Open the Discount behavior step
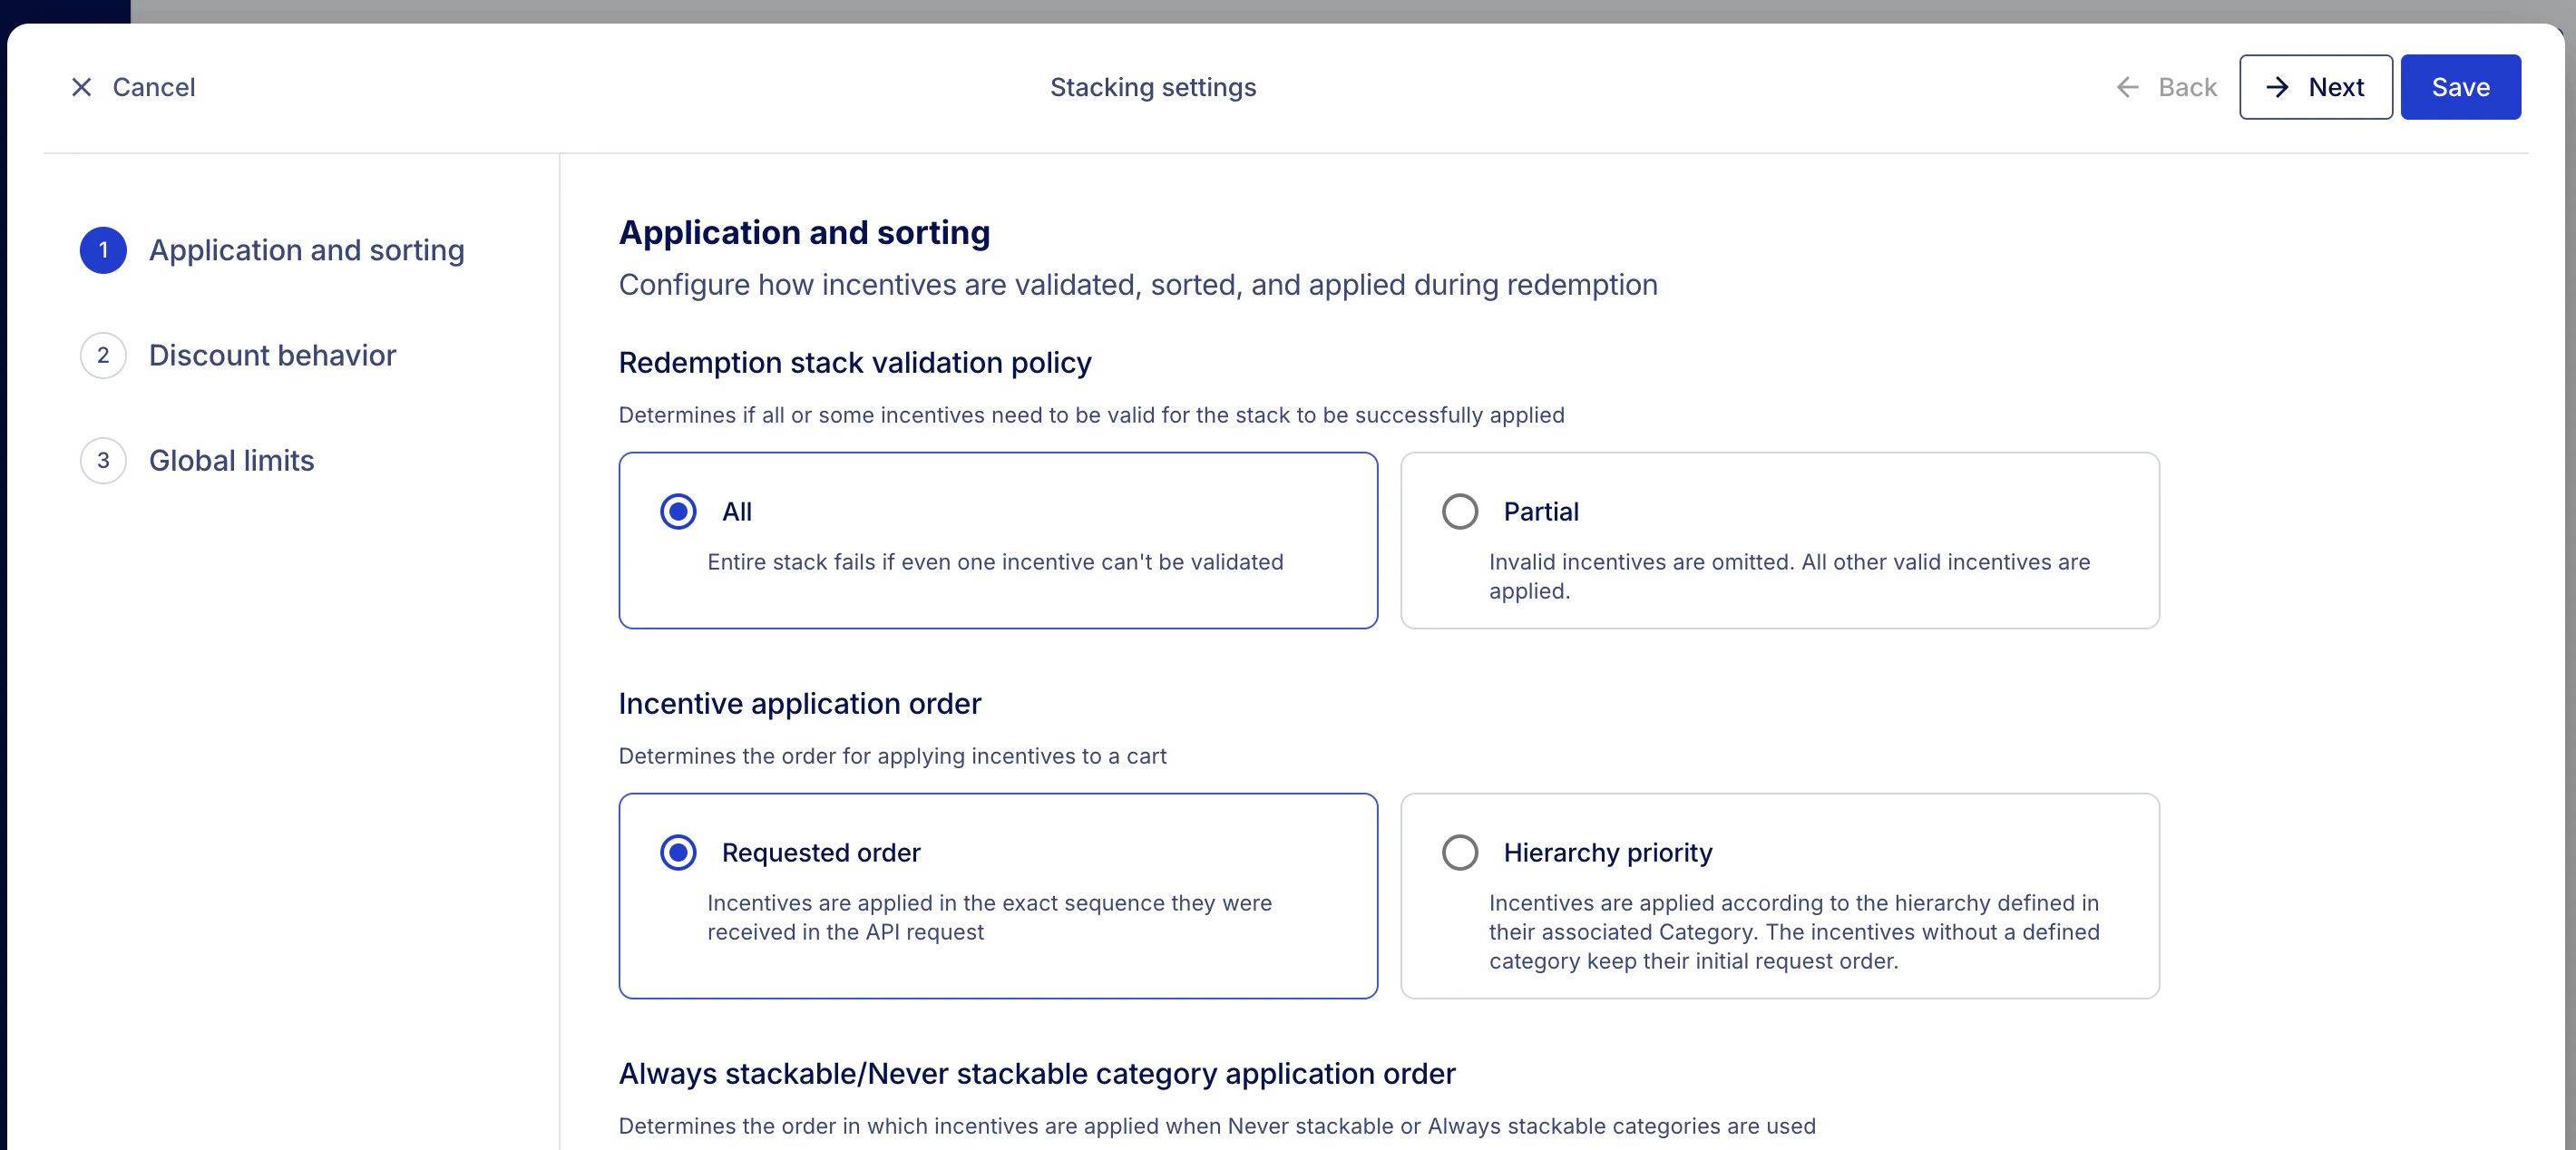This screenshot has width=2576, height=1150. point(272,355)
